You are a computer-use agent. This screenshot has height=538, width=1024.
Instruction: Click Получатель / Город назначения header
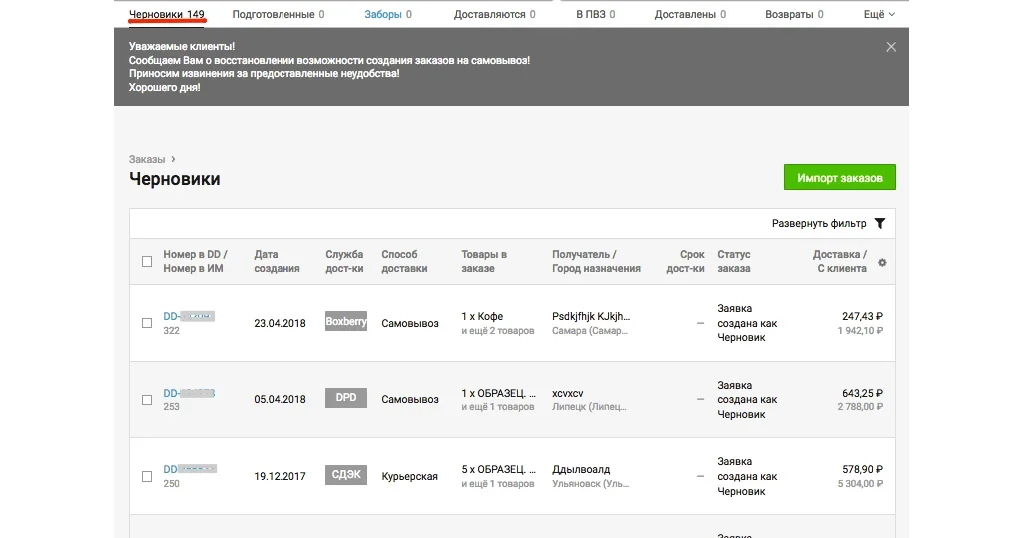point(596,261)
